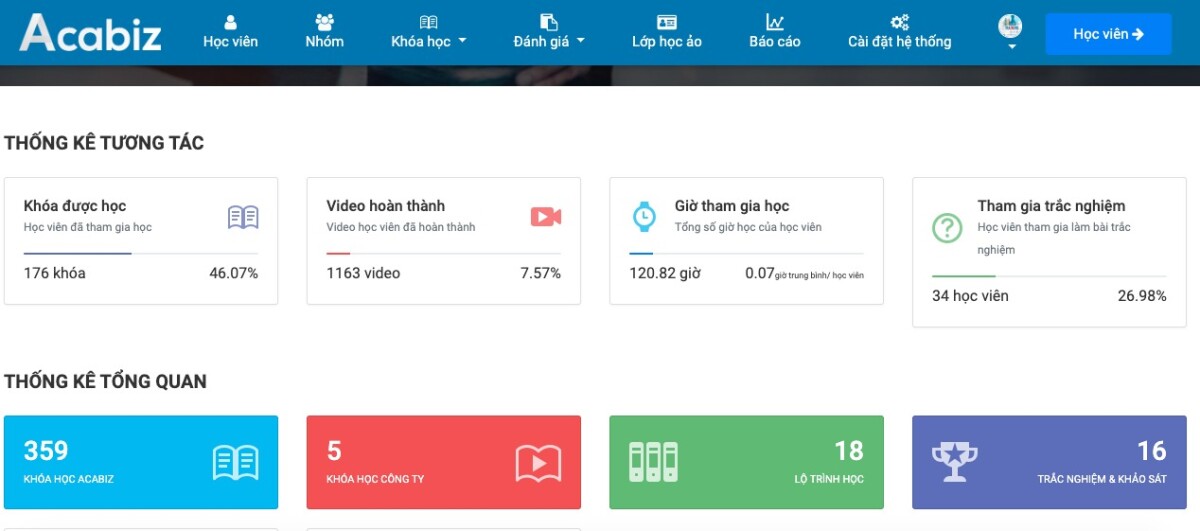Image resolution: width=1200 pixels, height=531 pixels.
Task: Select the Đánh giá menu
Action: point(549,32)
